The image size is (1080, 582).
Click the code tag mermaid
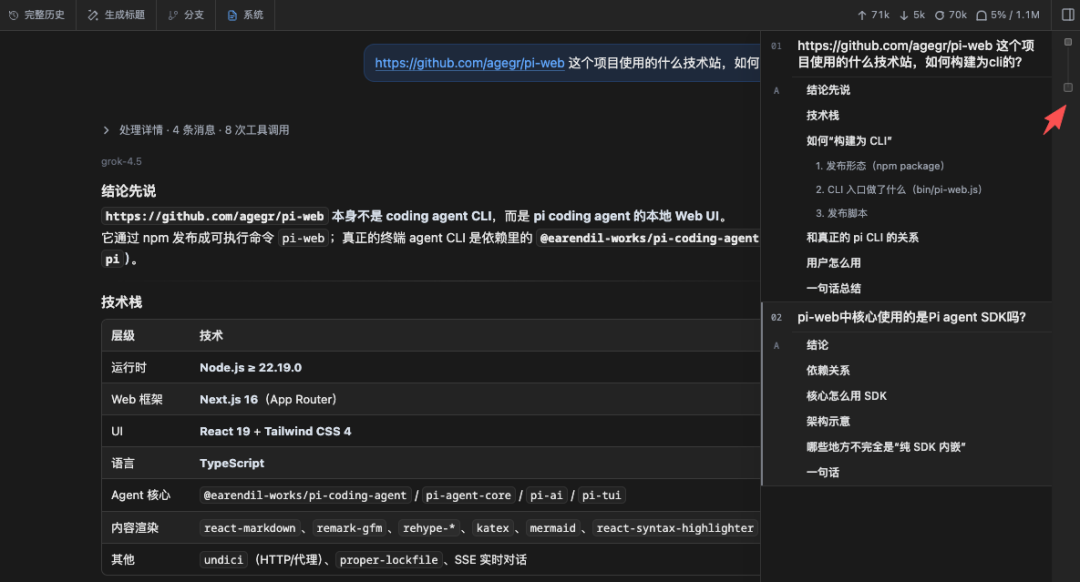552,528
